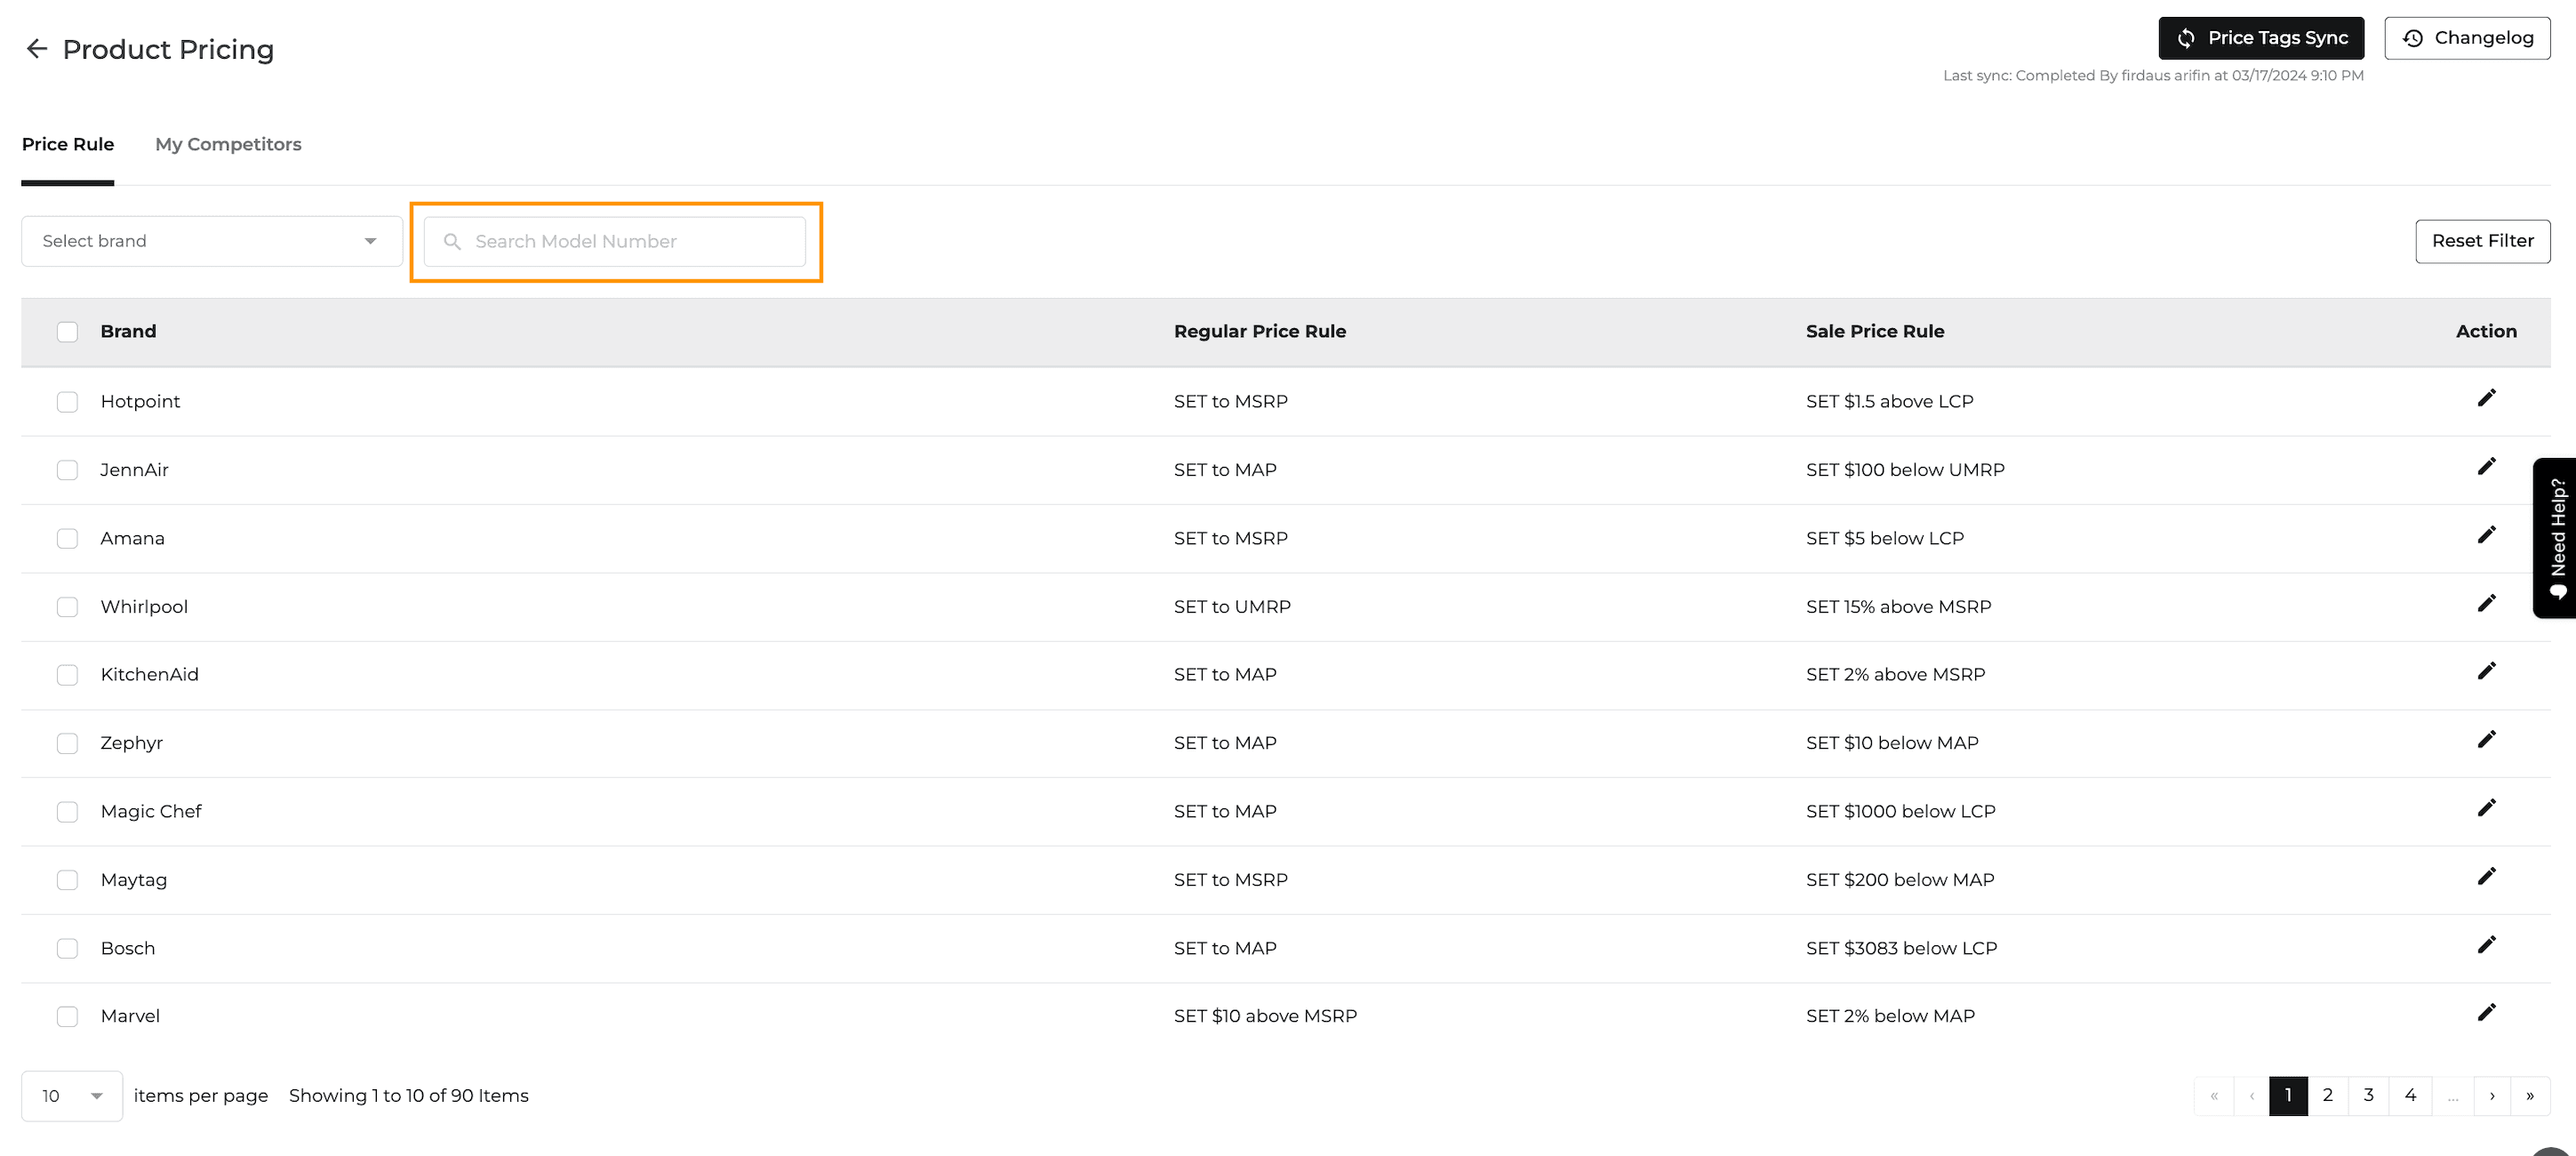Image resolution: width=2576 pixels, height=1156 pixels.
Task: Open the Need Help? side panel
Action: tap(2556, 538)
